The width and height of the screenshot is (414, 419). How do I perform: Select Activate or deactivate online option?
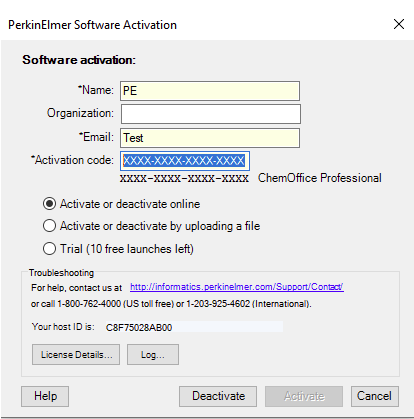122,204
